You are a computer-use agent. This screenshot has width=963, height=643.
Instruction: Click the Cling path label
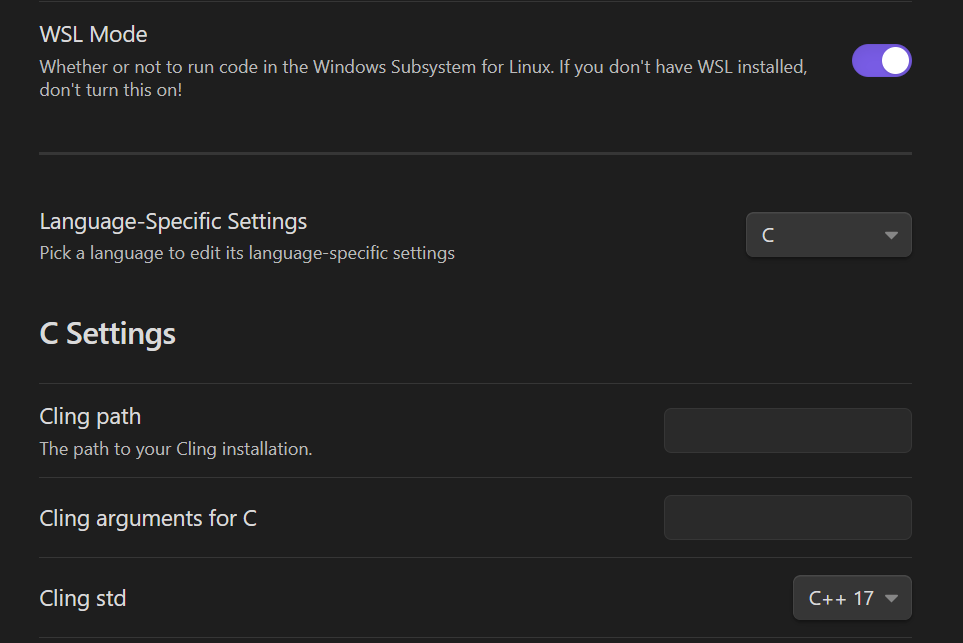pos(90,416)
